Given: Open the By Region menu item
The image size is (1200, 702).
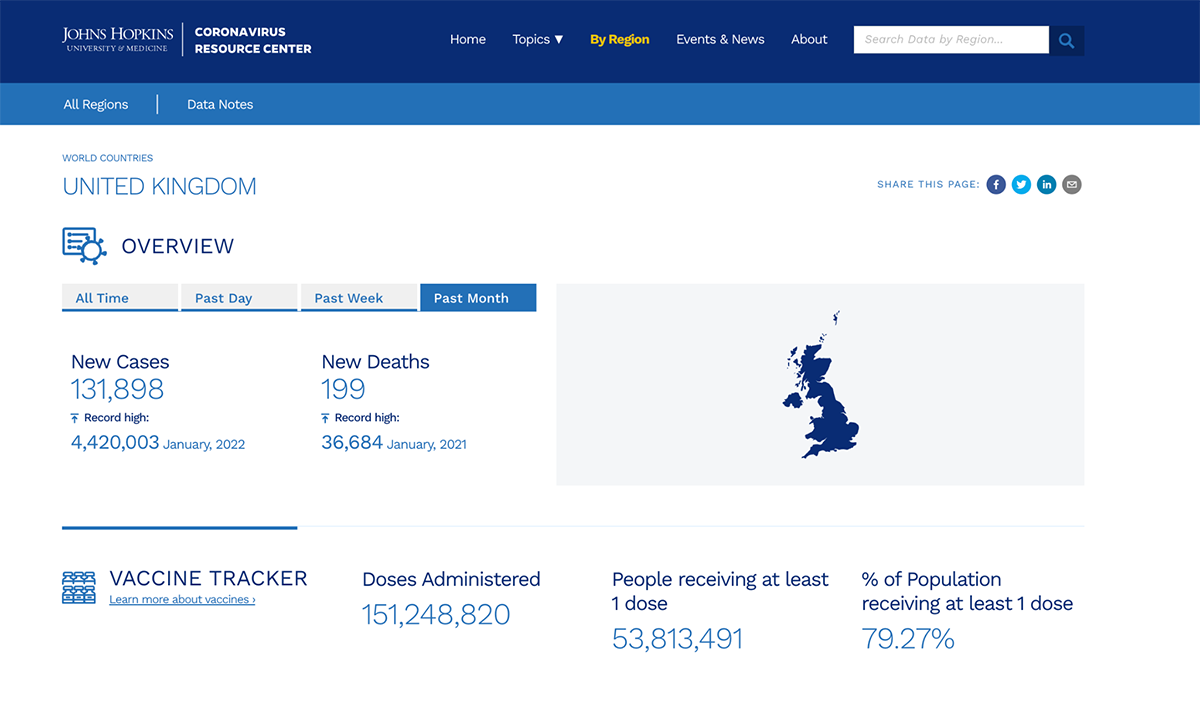Looking at the screenshot, I should coord(619,39).
